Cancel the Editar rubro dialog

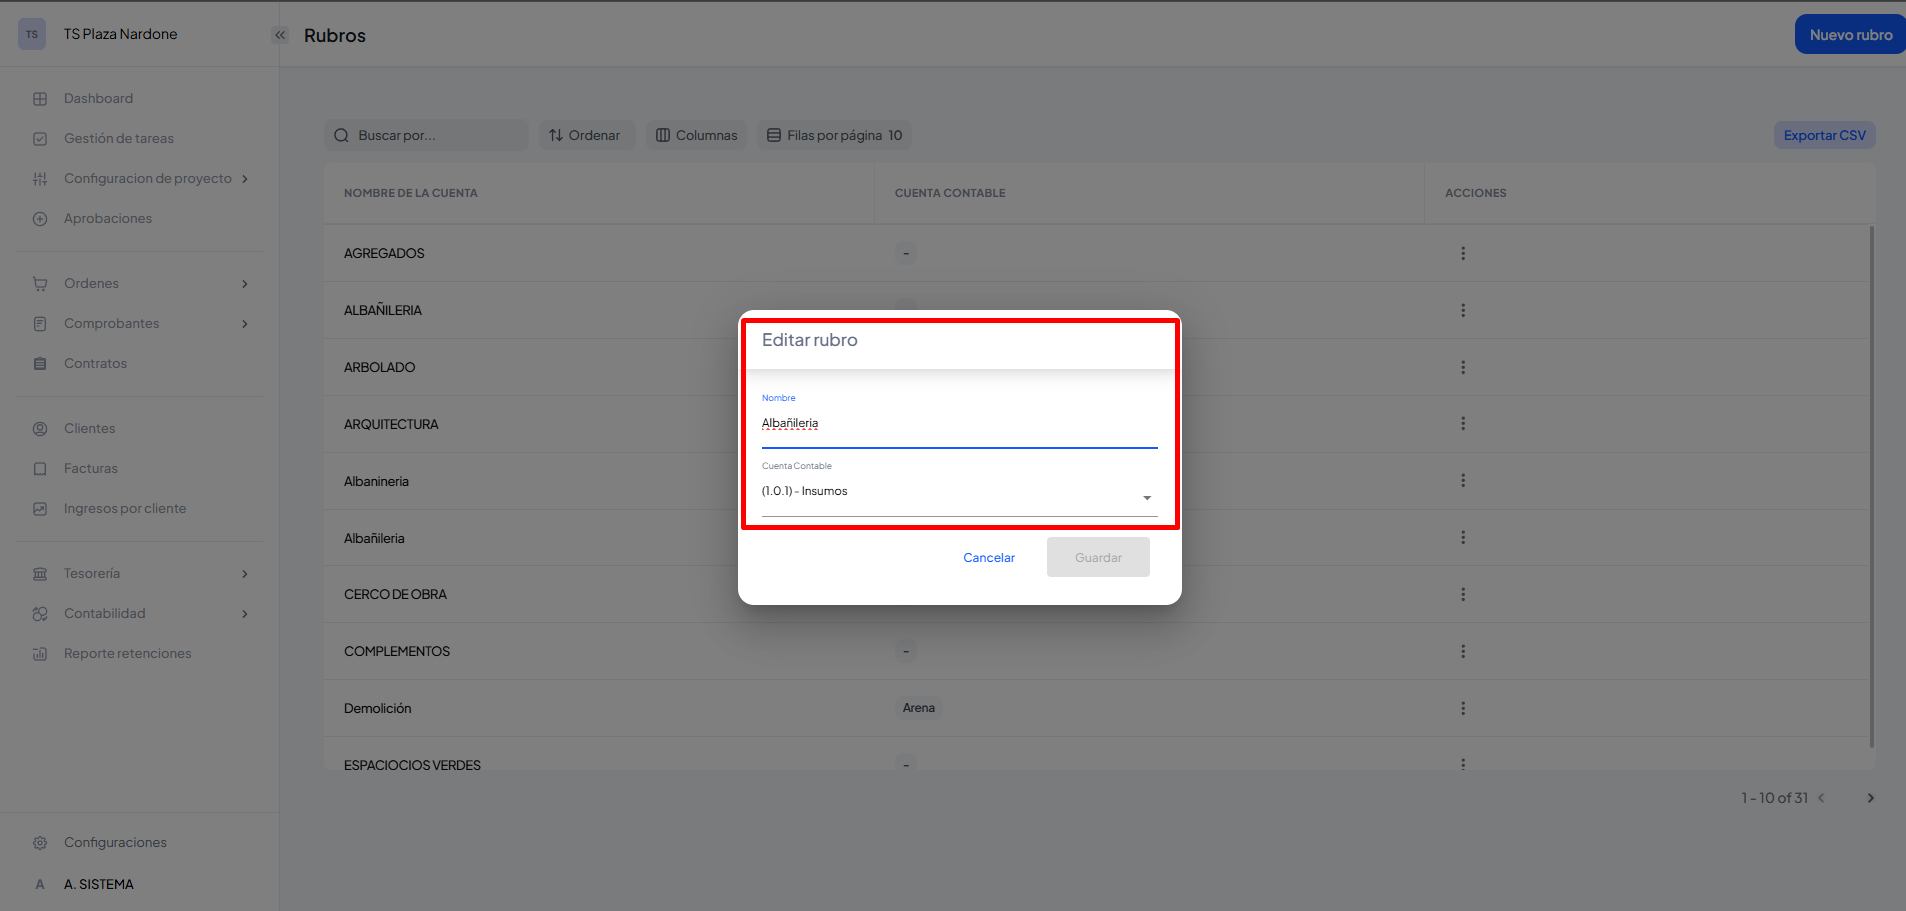click(988, 558)
